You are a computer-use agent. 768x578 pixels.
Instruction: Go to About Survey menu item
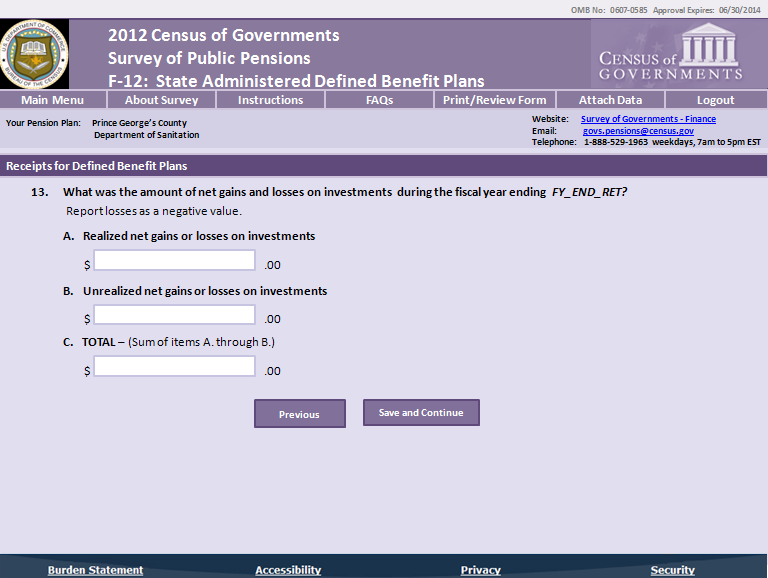(x=161, y=100)
